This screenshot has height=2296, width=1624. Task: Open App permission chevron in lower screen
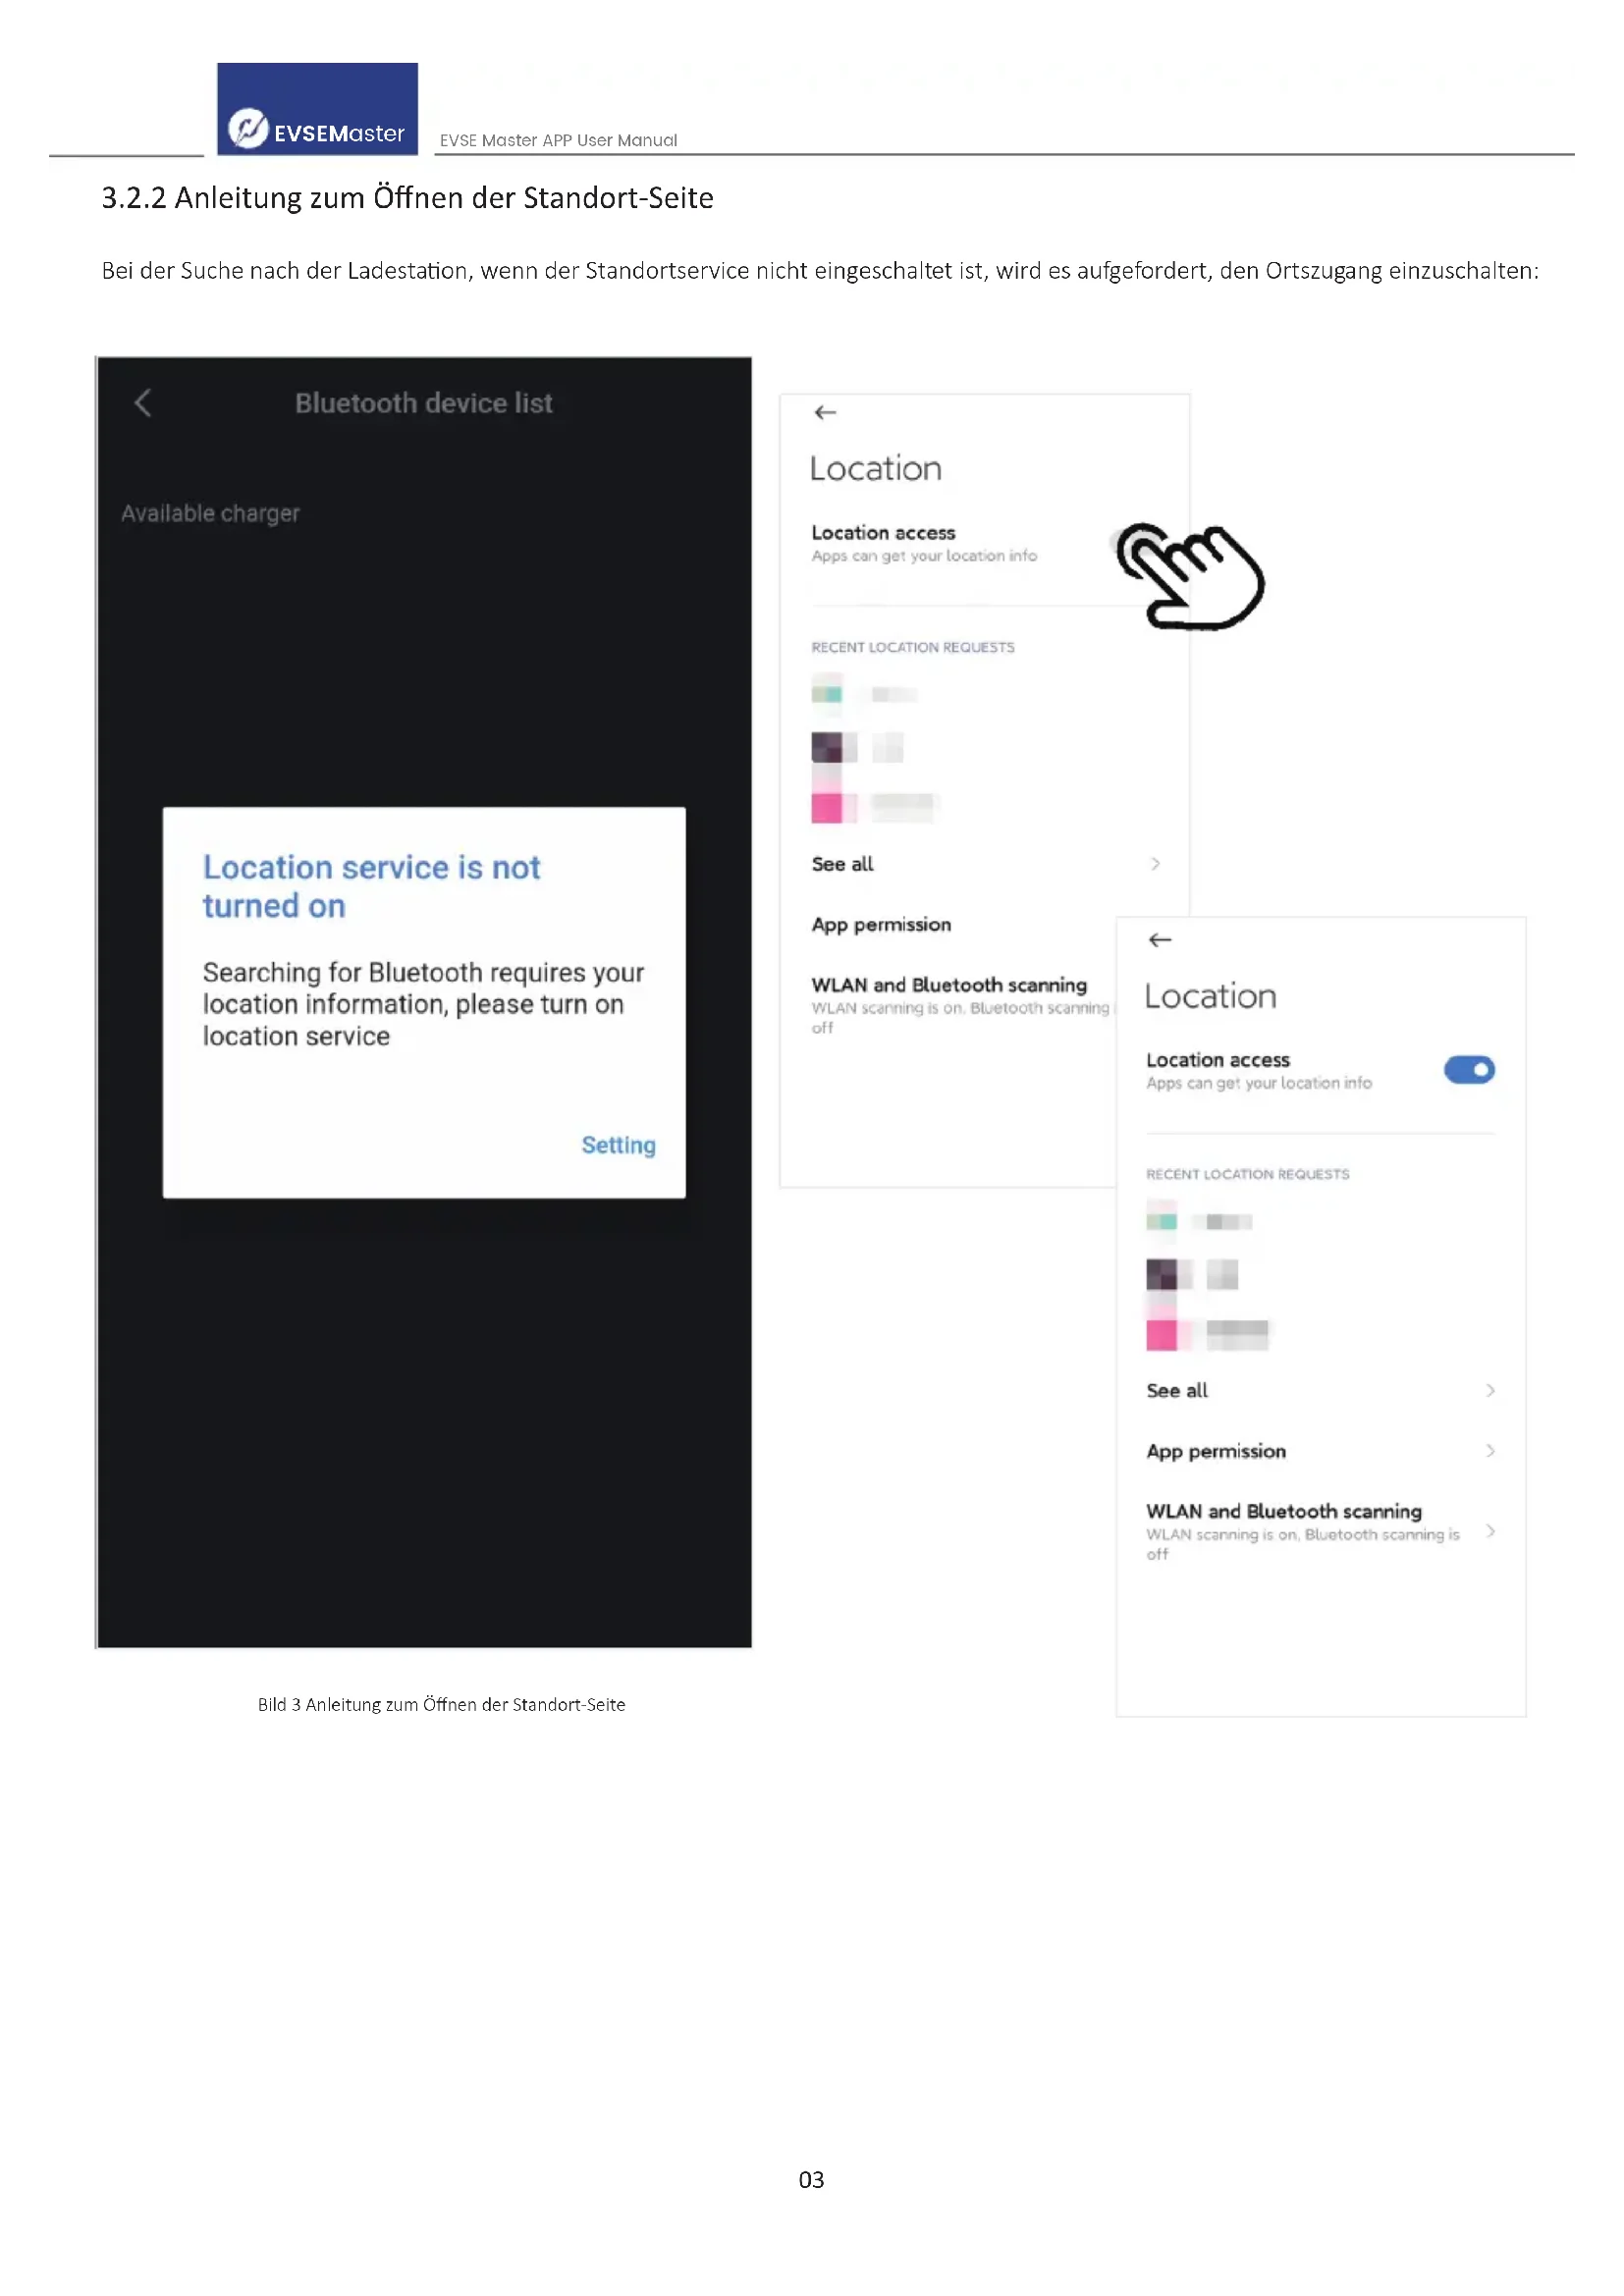pos(1490,1451)
